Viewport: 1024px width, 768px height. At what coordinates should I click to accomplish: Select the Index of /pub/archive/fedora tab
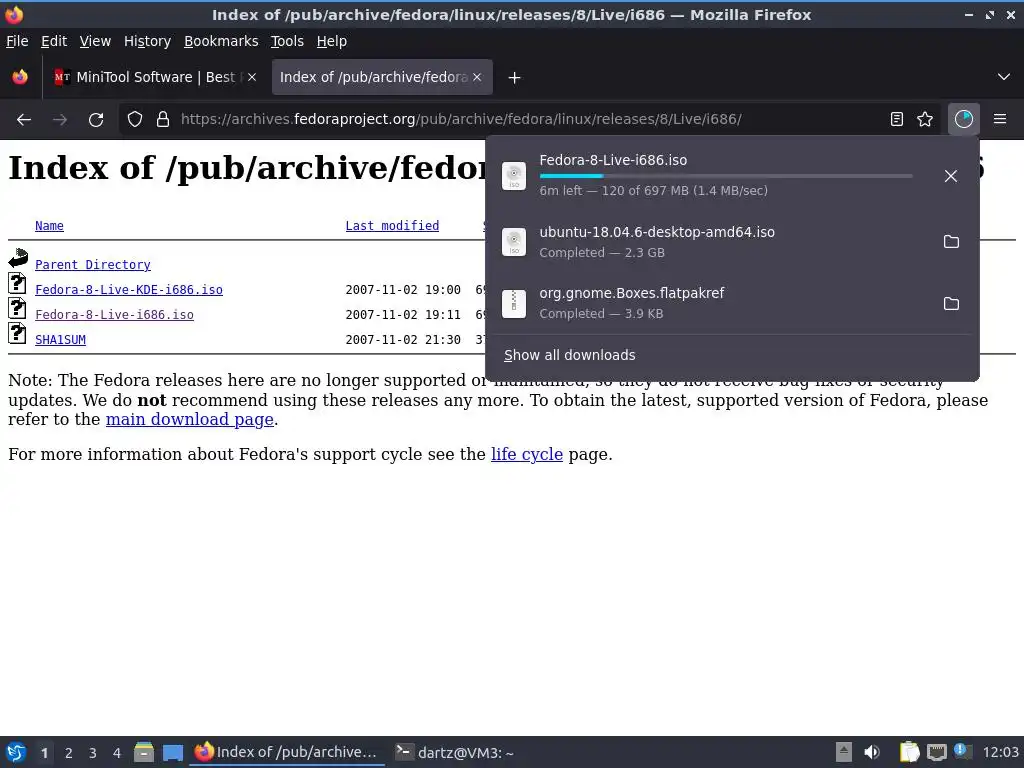pyautogui.click(x=382, y=77)
